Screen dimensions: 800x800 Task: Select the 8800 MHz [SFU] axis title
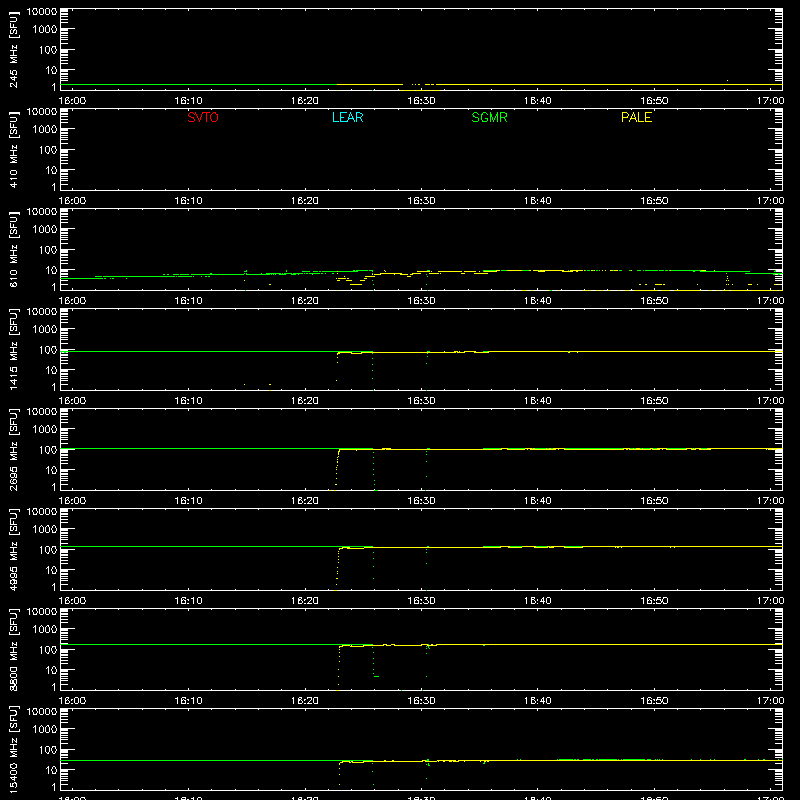(x=14, y=649)
